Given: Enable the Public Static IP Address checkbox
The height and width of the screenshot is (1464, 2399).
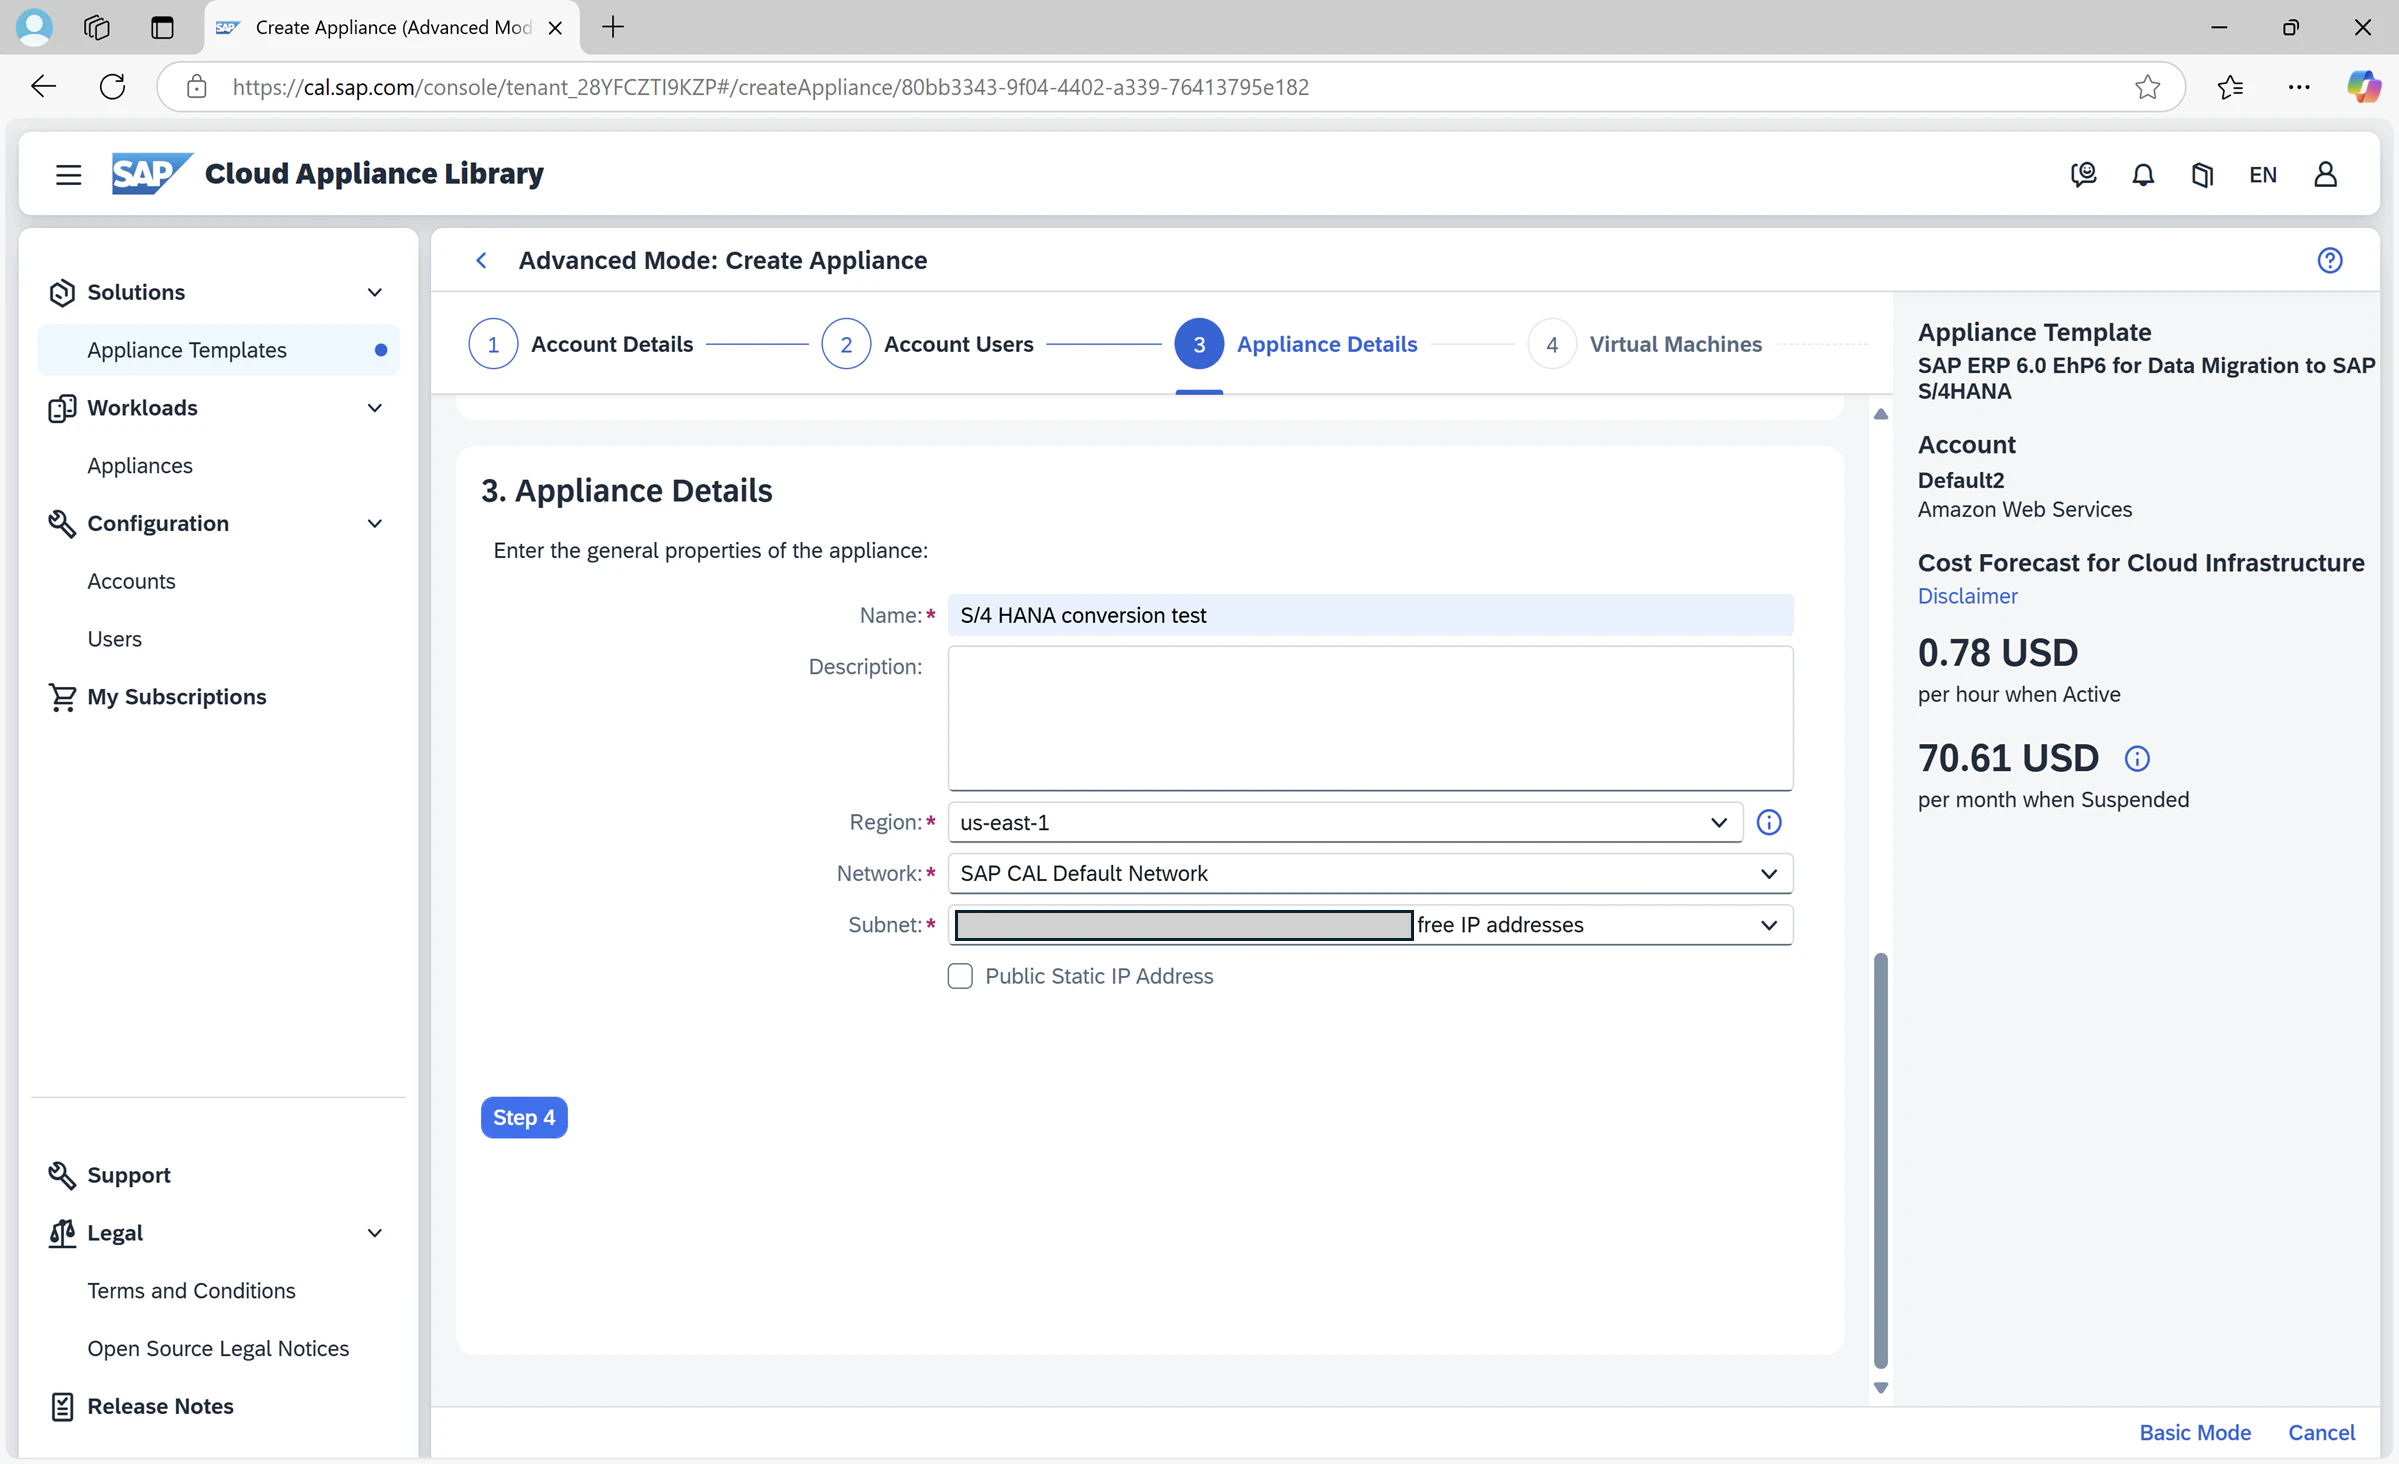Looking at the screenshot, I should 960,976.
